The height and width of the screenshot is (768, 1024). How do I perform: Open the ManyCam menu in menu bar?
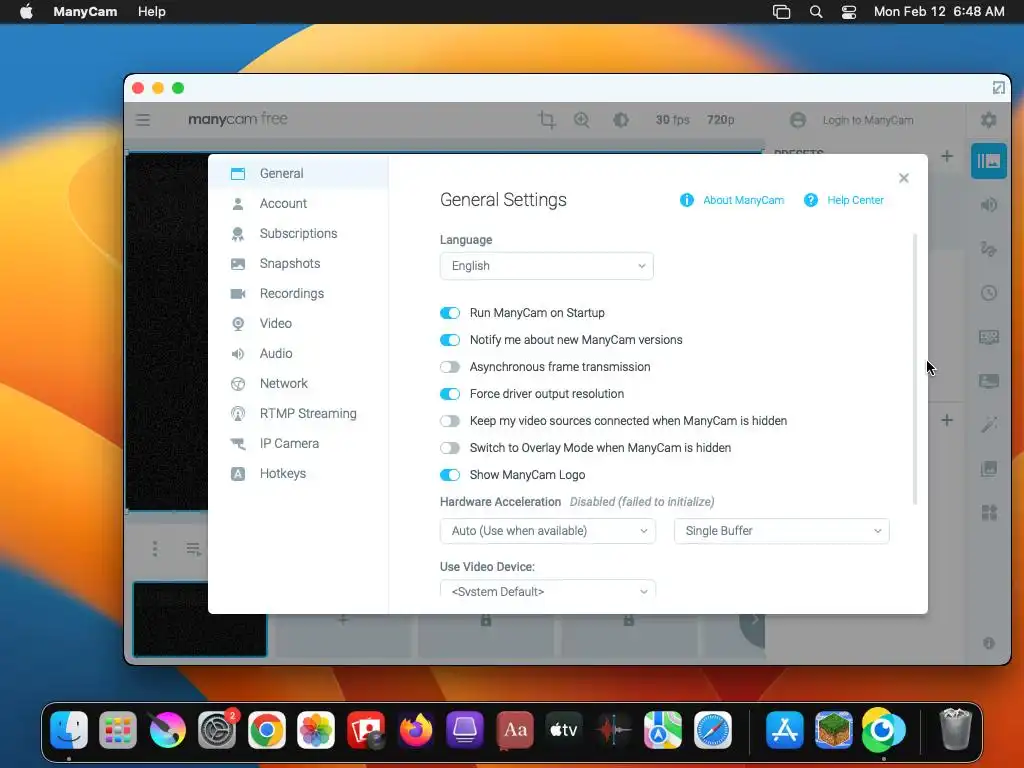click(x=85, y=12)
